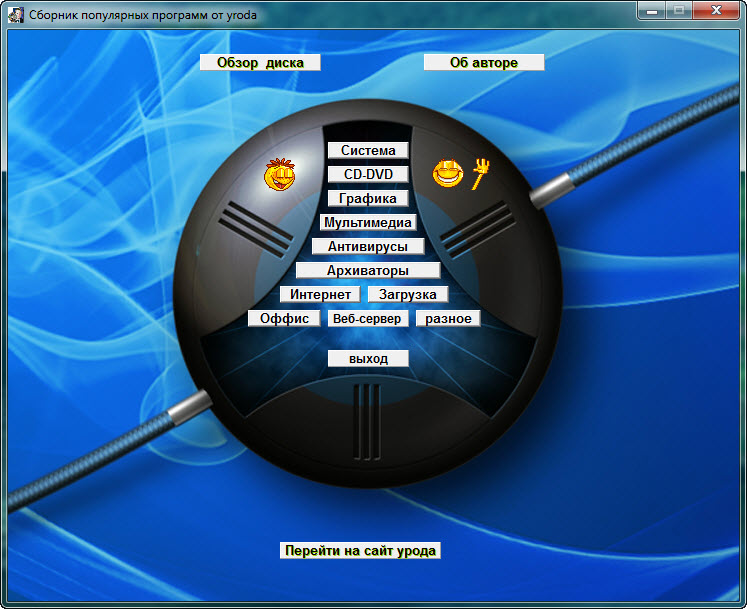Follow the Перейти на сайт урода link

pyautogui.click(x=360, y=550)
